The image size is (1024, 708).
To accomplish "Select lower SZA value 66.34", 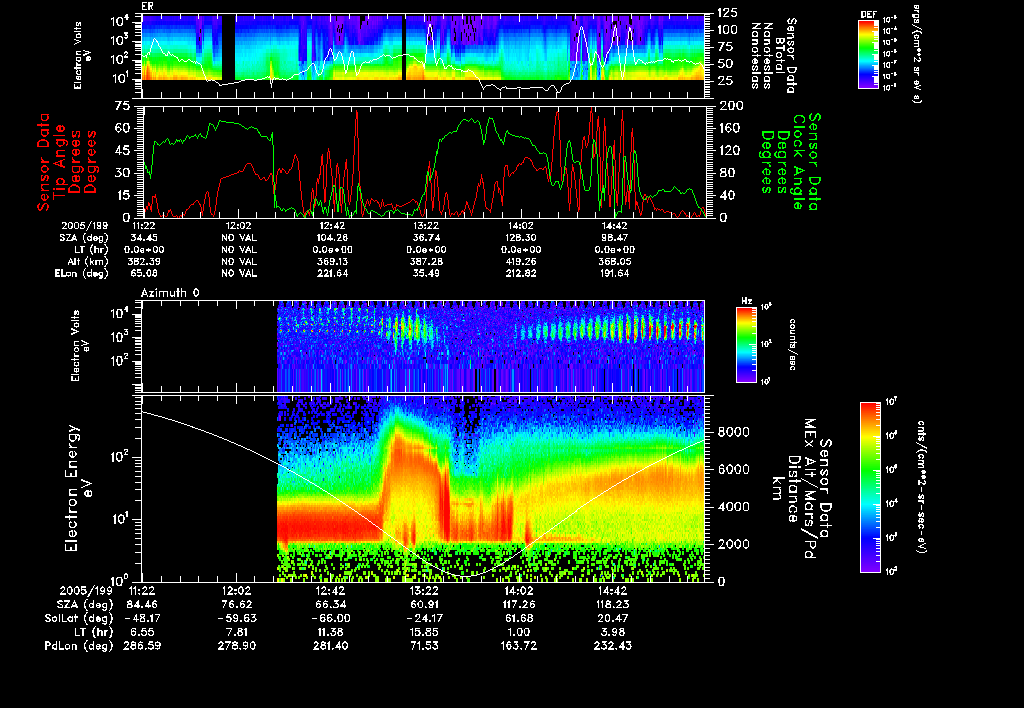I will [330, 605].
